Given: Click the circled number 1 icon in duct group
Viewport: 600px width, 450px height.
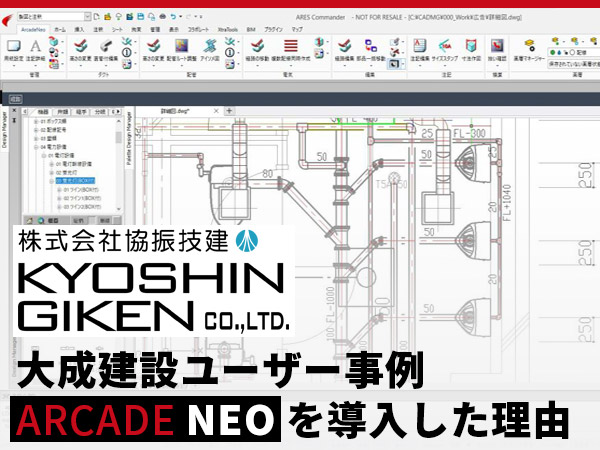Looking at the screenshot, I should click(127, 52).
